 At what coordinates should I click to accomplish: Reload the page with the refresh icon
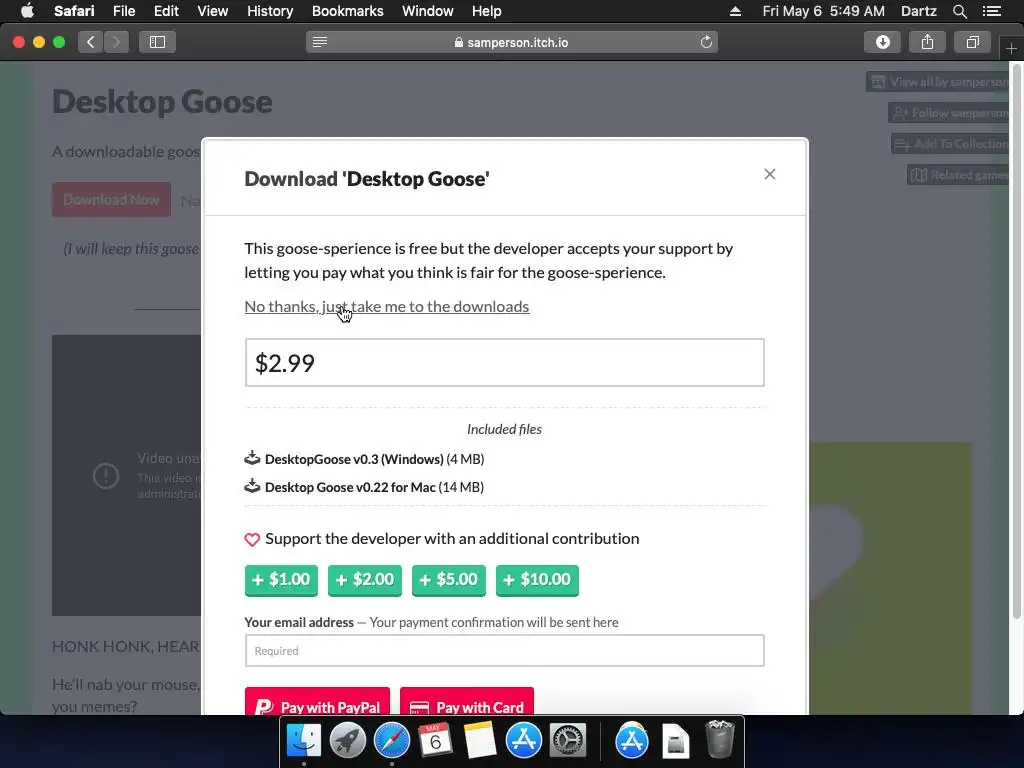[x=706, y=42]
